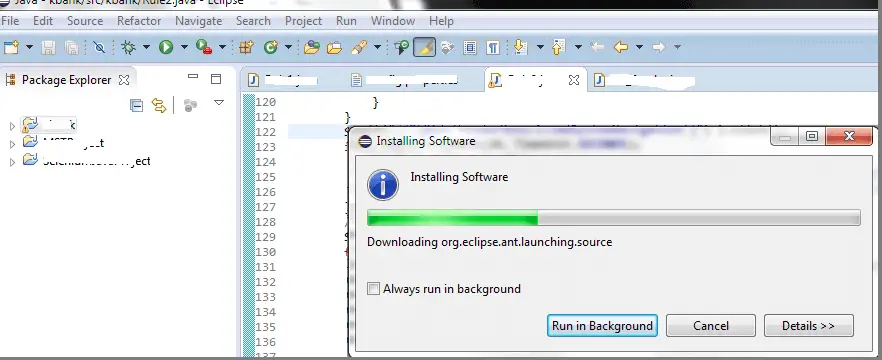
Task: Open the Navigate menu
Action: click(199, 21)
